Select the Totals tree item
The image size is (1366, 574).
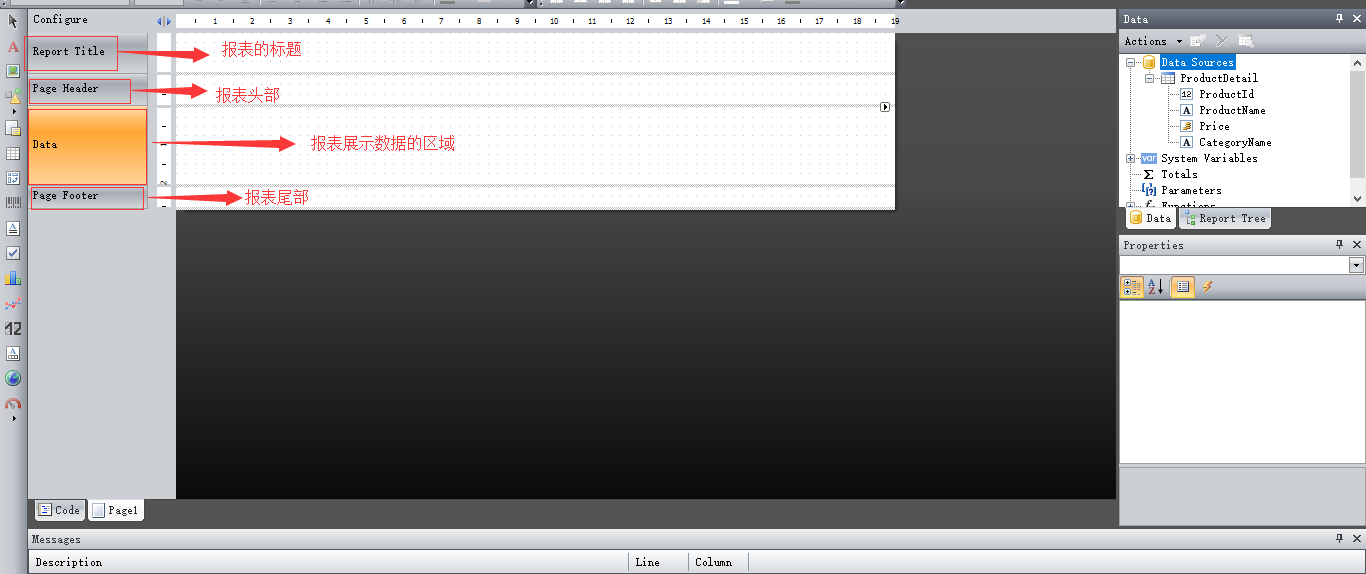[x=1179, y=174]
